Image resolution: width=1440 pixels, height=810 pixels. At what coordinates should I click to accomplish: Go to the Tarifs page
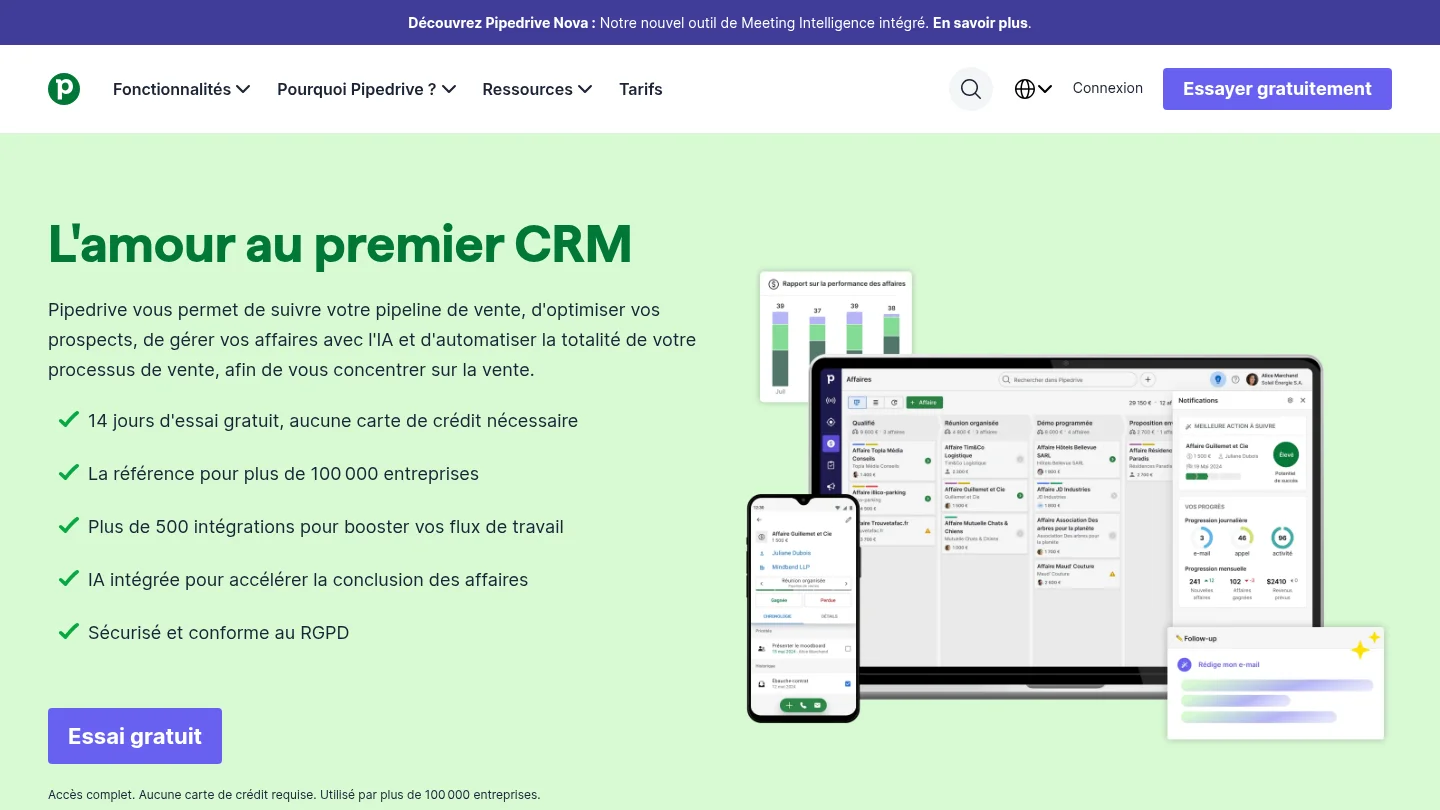click(641, 89)
